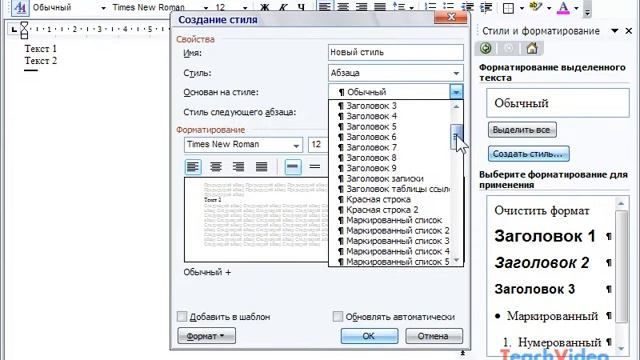
Task: Check 'Добавить в шаблон' checkbox
Action: coord(182,316)
